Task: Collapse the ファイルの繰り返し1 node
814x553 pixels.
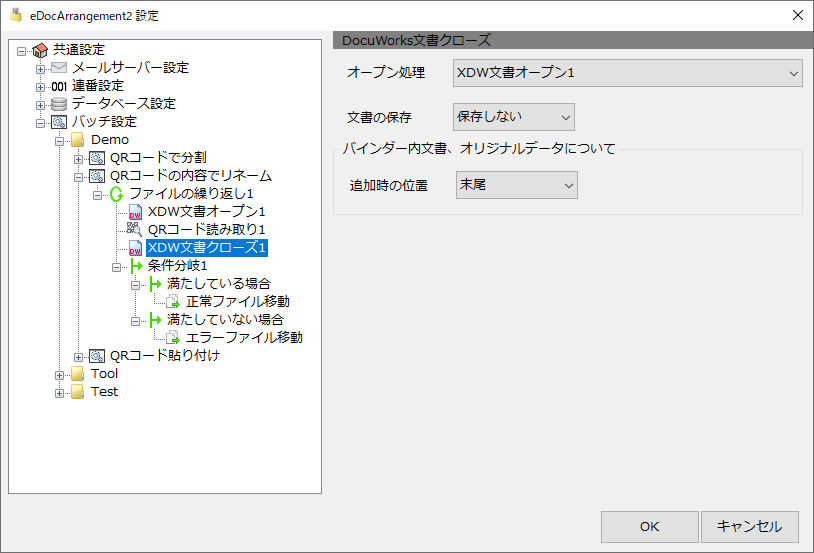Action: (97, 195)
